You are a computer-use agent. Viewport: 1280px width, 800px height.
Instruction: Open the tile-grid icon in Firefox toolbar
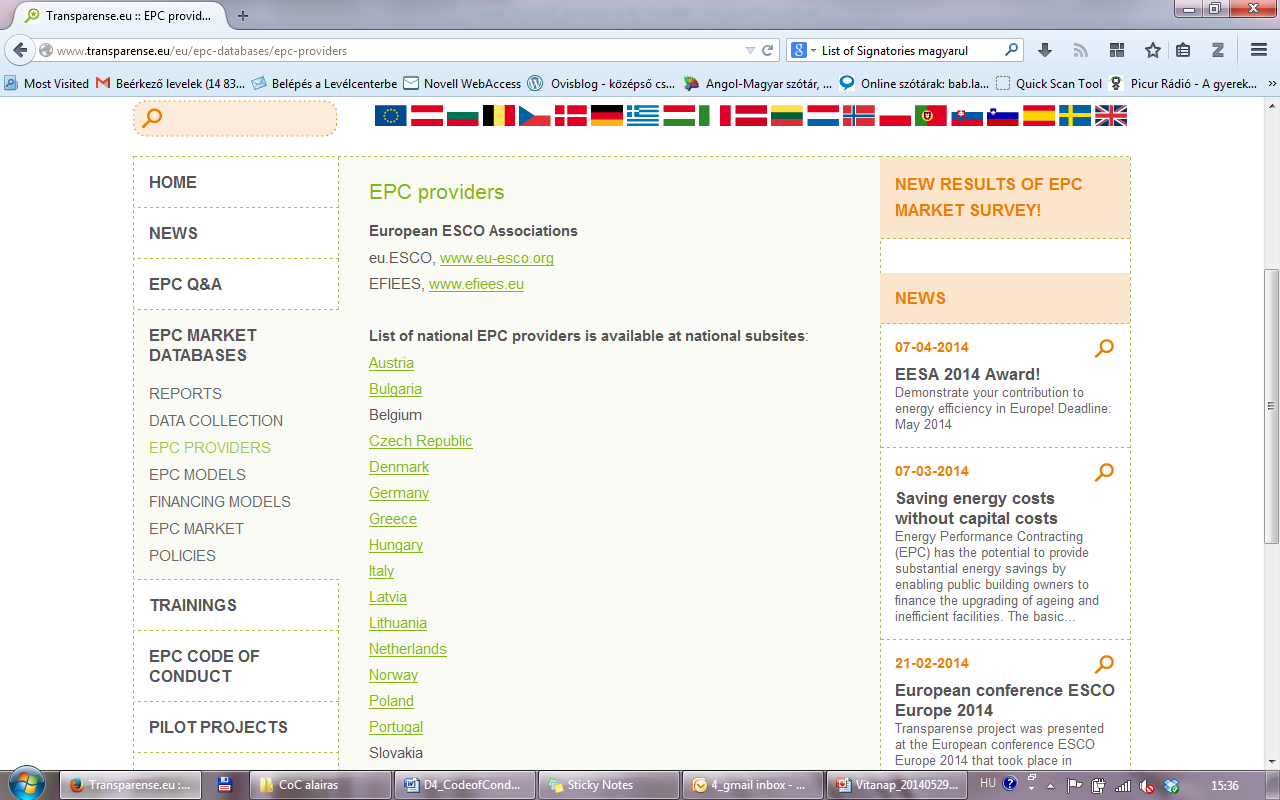coord(1117,50)
